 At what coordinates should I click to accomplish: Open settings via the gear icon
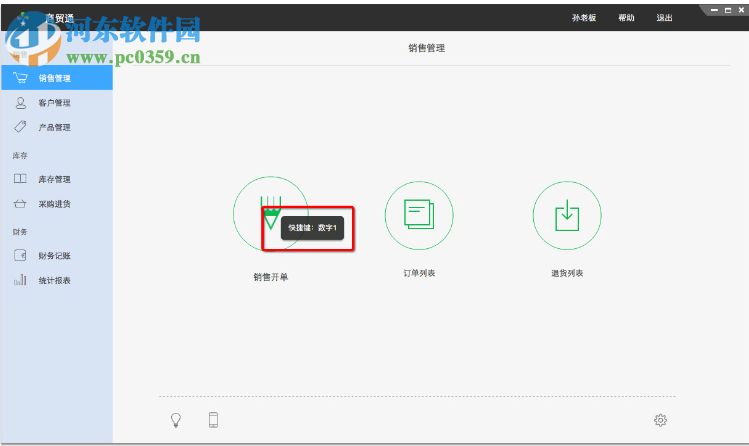660,420
